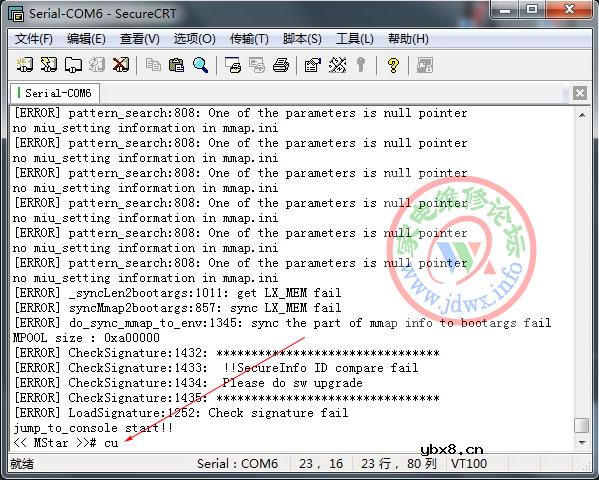Click the Connect toolbar icon
The image size is (599, 480).
[25, 65]
